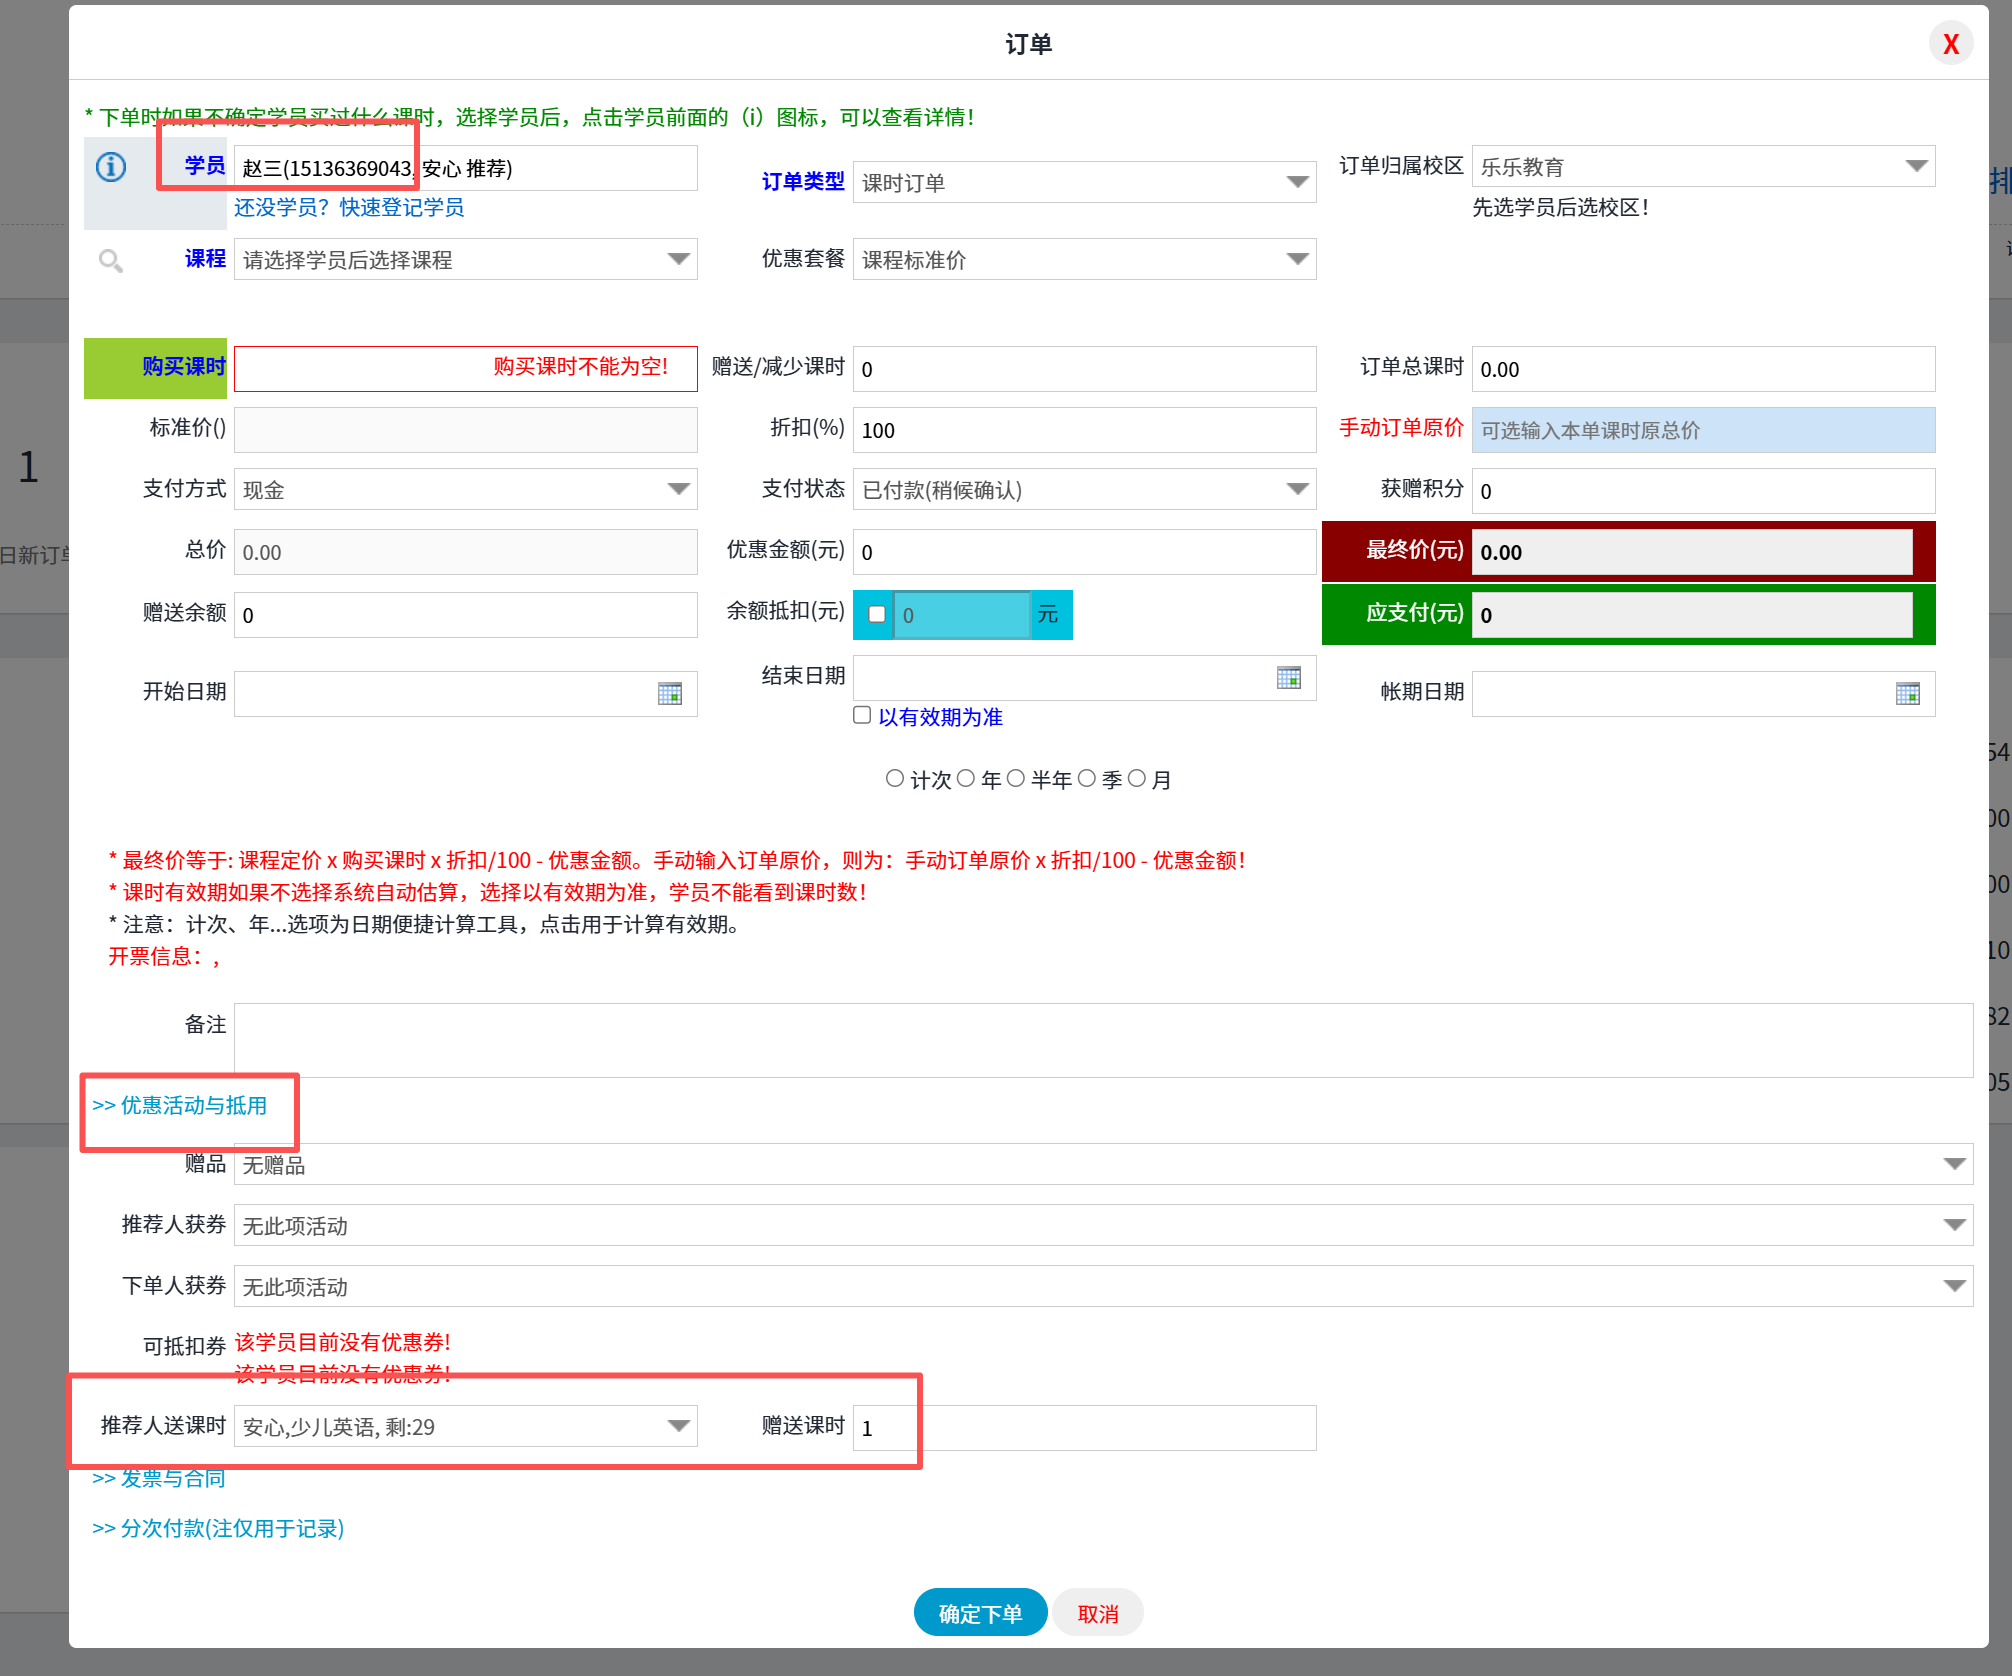Expand the 优惠活动与抵用 section
Image resolution: width=2012 pixels, height=1676 pixels.
(x=180, y=1106)
